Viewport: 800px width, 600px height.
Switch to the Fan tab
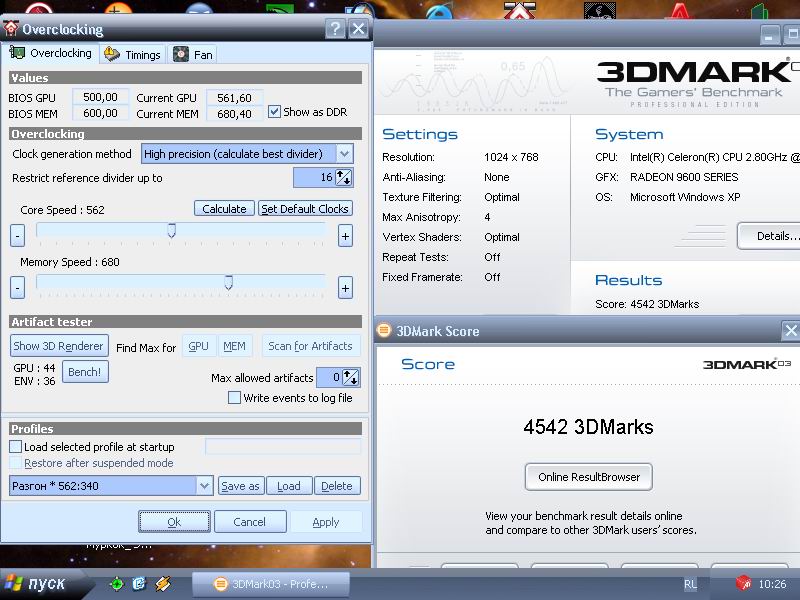[x=192, y=55]
